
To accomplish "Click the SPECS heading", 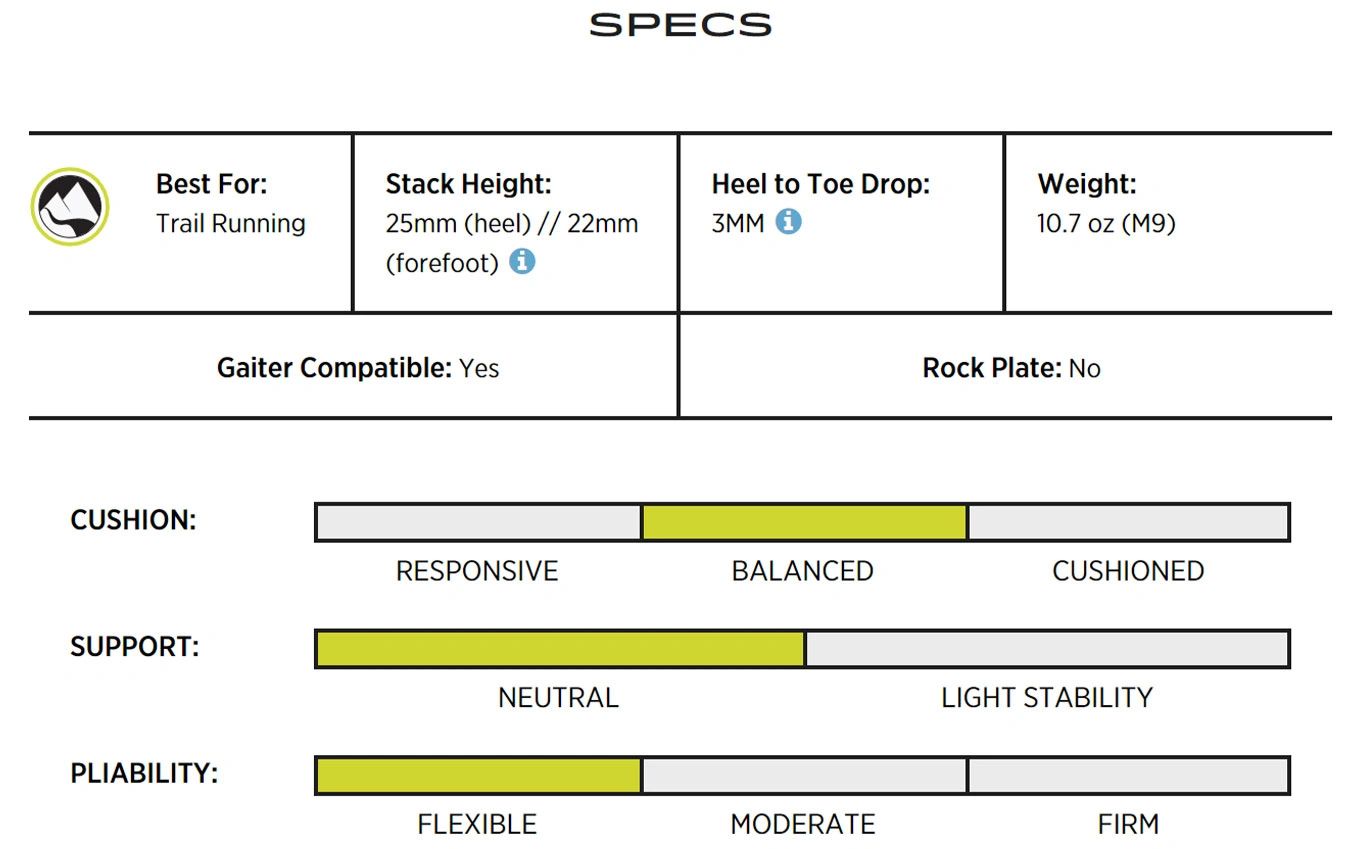I will point(680,25).
